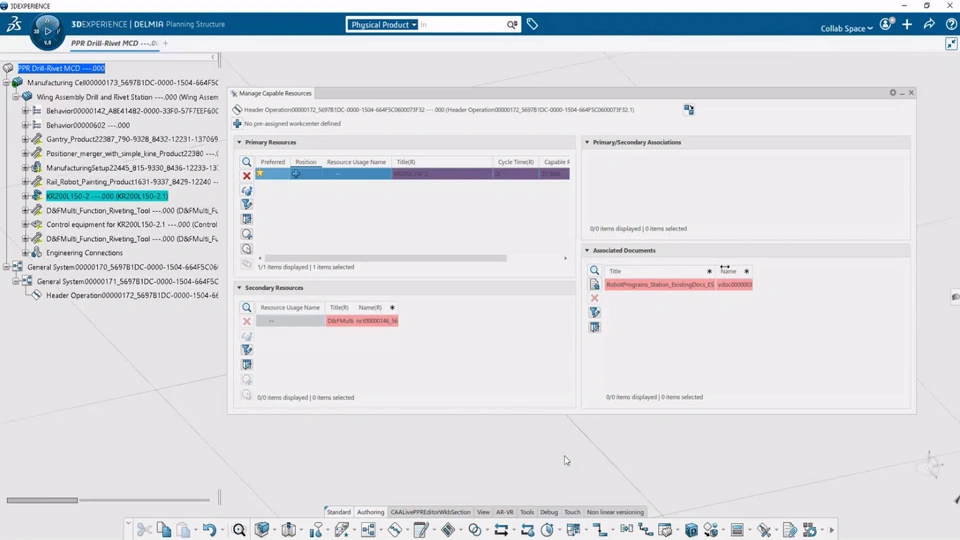Image resolution: width=960 pixels, height=540 pixels.
Task: Open the Help question mark icon
Action: point(951,24)
